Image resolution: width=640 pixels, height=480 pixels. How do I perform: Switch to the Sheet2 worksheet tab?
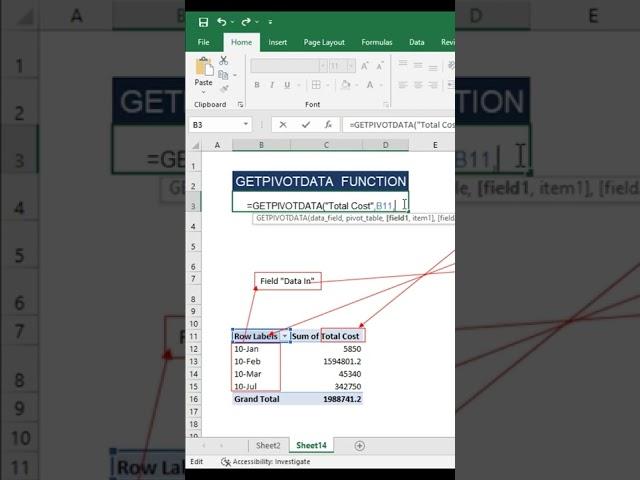tap(268, 445)
